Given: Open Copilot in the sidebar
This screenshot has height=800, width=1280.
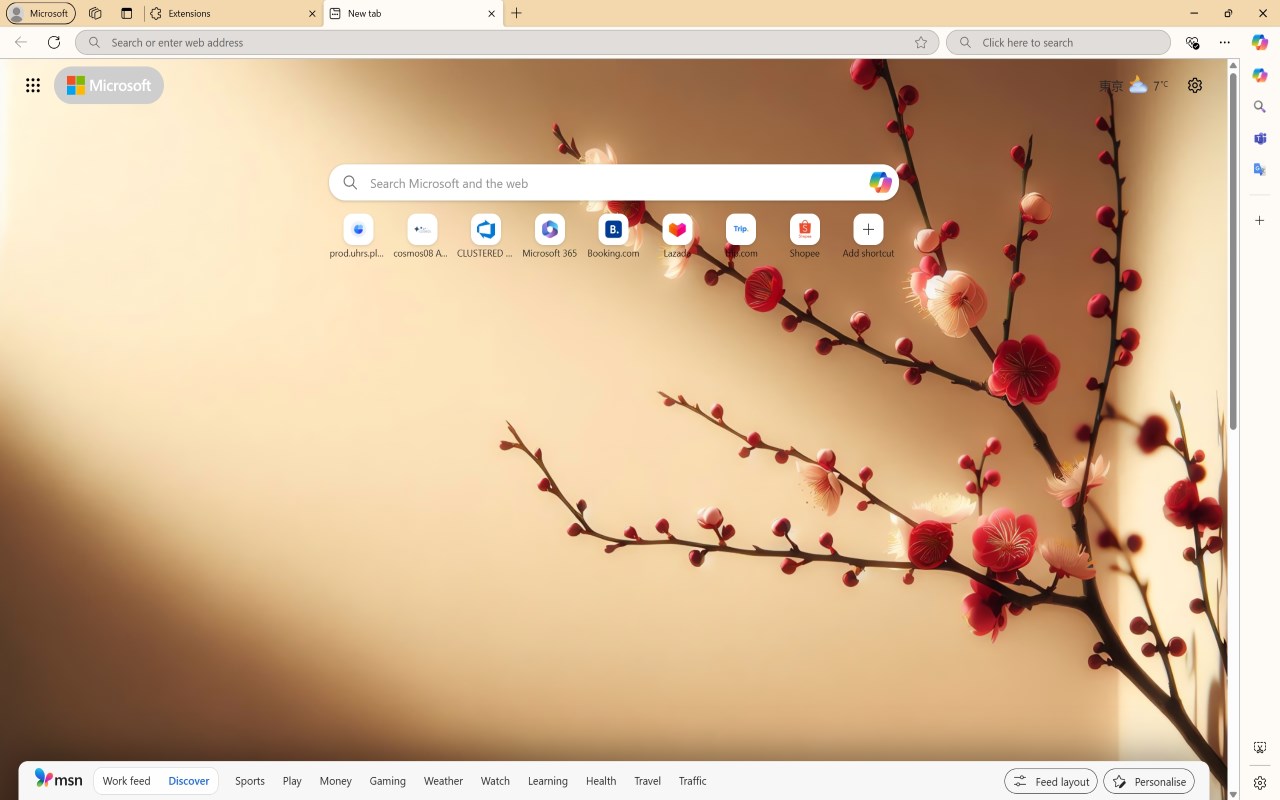Looking at the screenshot, I should (x=1260, y=76).
